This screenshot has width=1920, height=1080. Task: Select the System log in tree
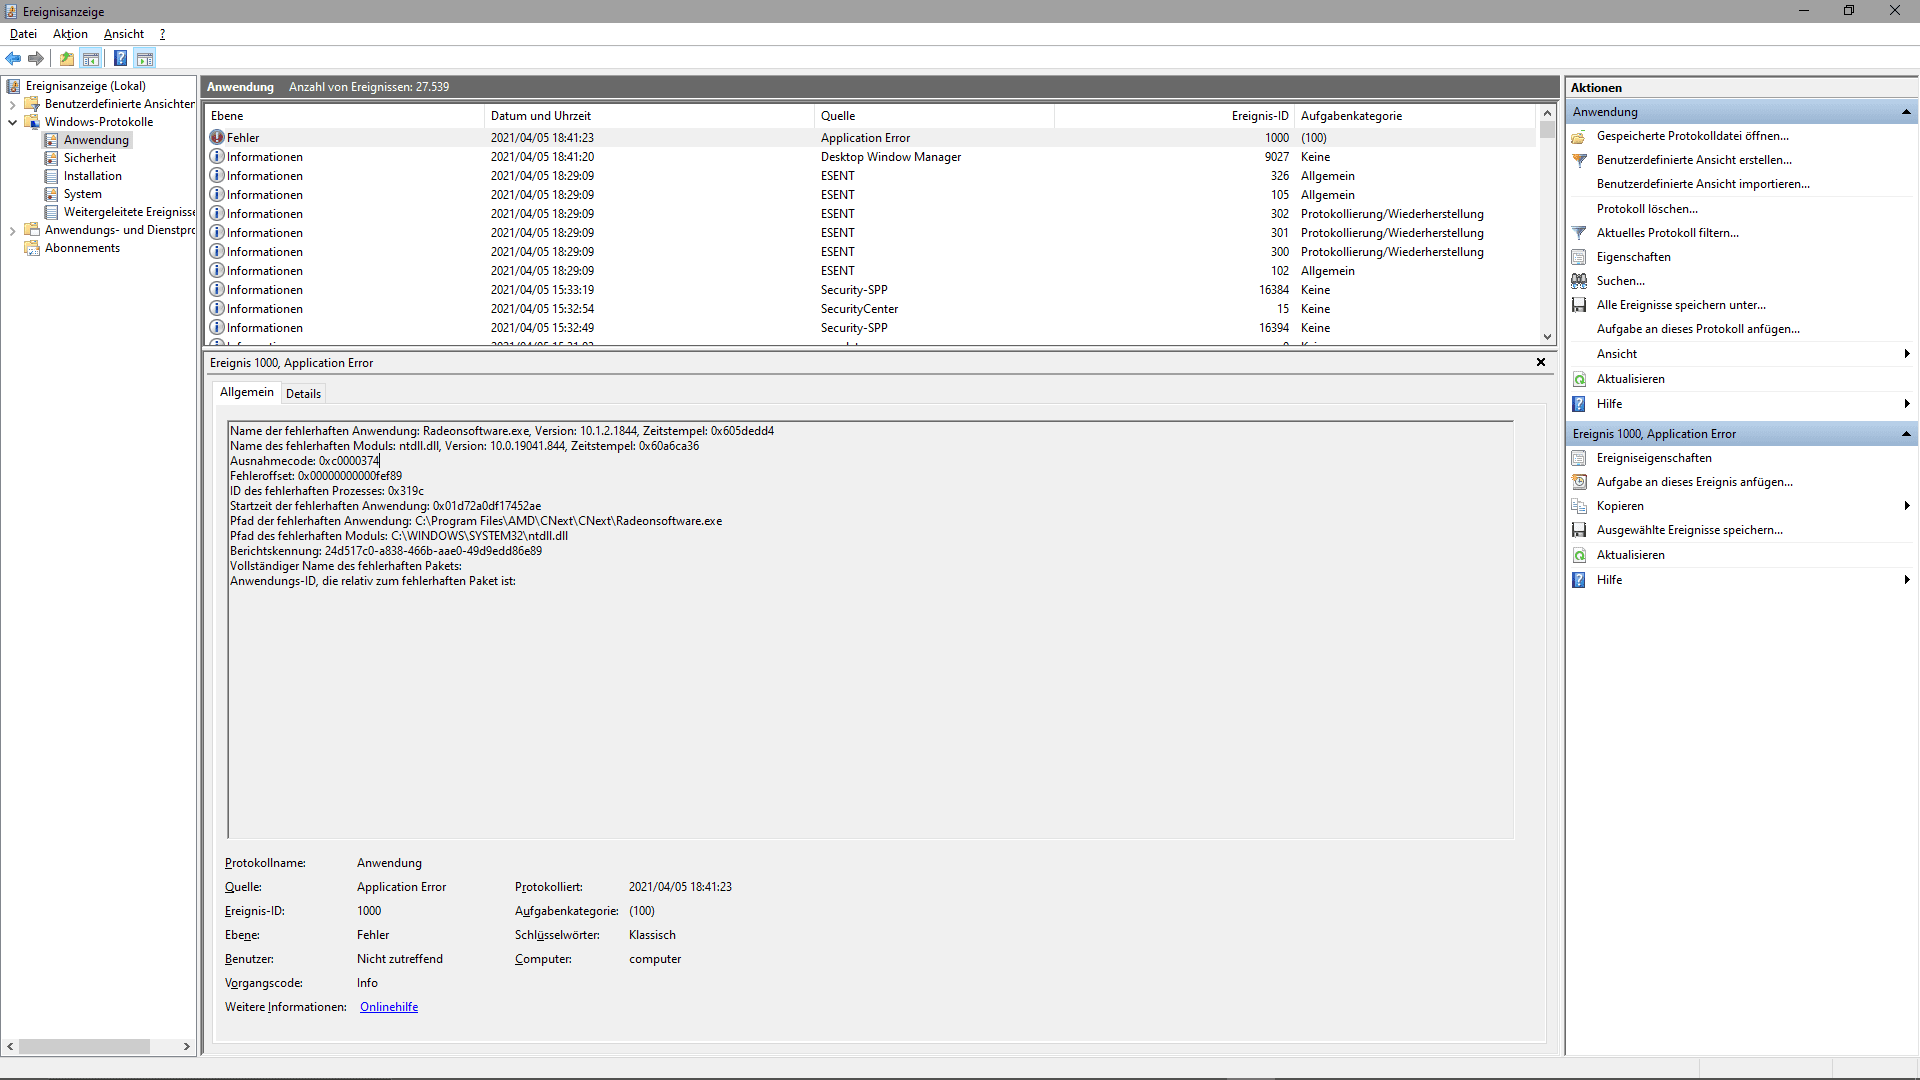pyautogui.click(x=83, y=194)
